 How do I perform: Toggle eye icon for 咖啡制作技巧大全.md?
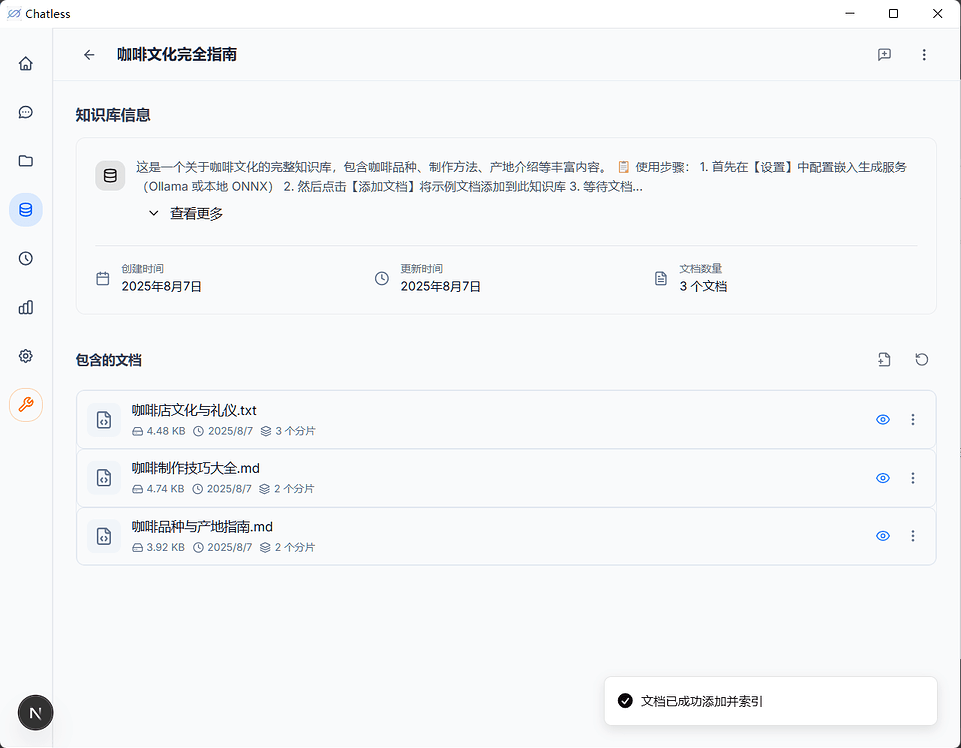coord(883,478)
